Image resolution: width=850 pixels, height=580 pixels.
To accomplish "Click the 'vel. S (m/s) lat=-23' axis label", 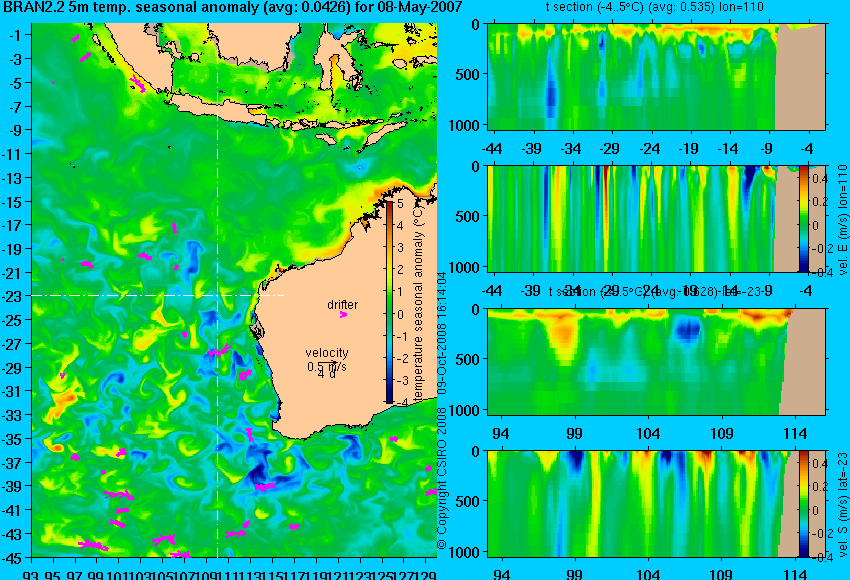I will (843, 505).
